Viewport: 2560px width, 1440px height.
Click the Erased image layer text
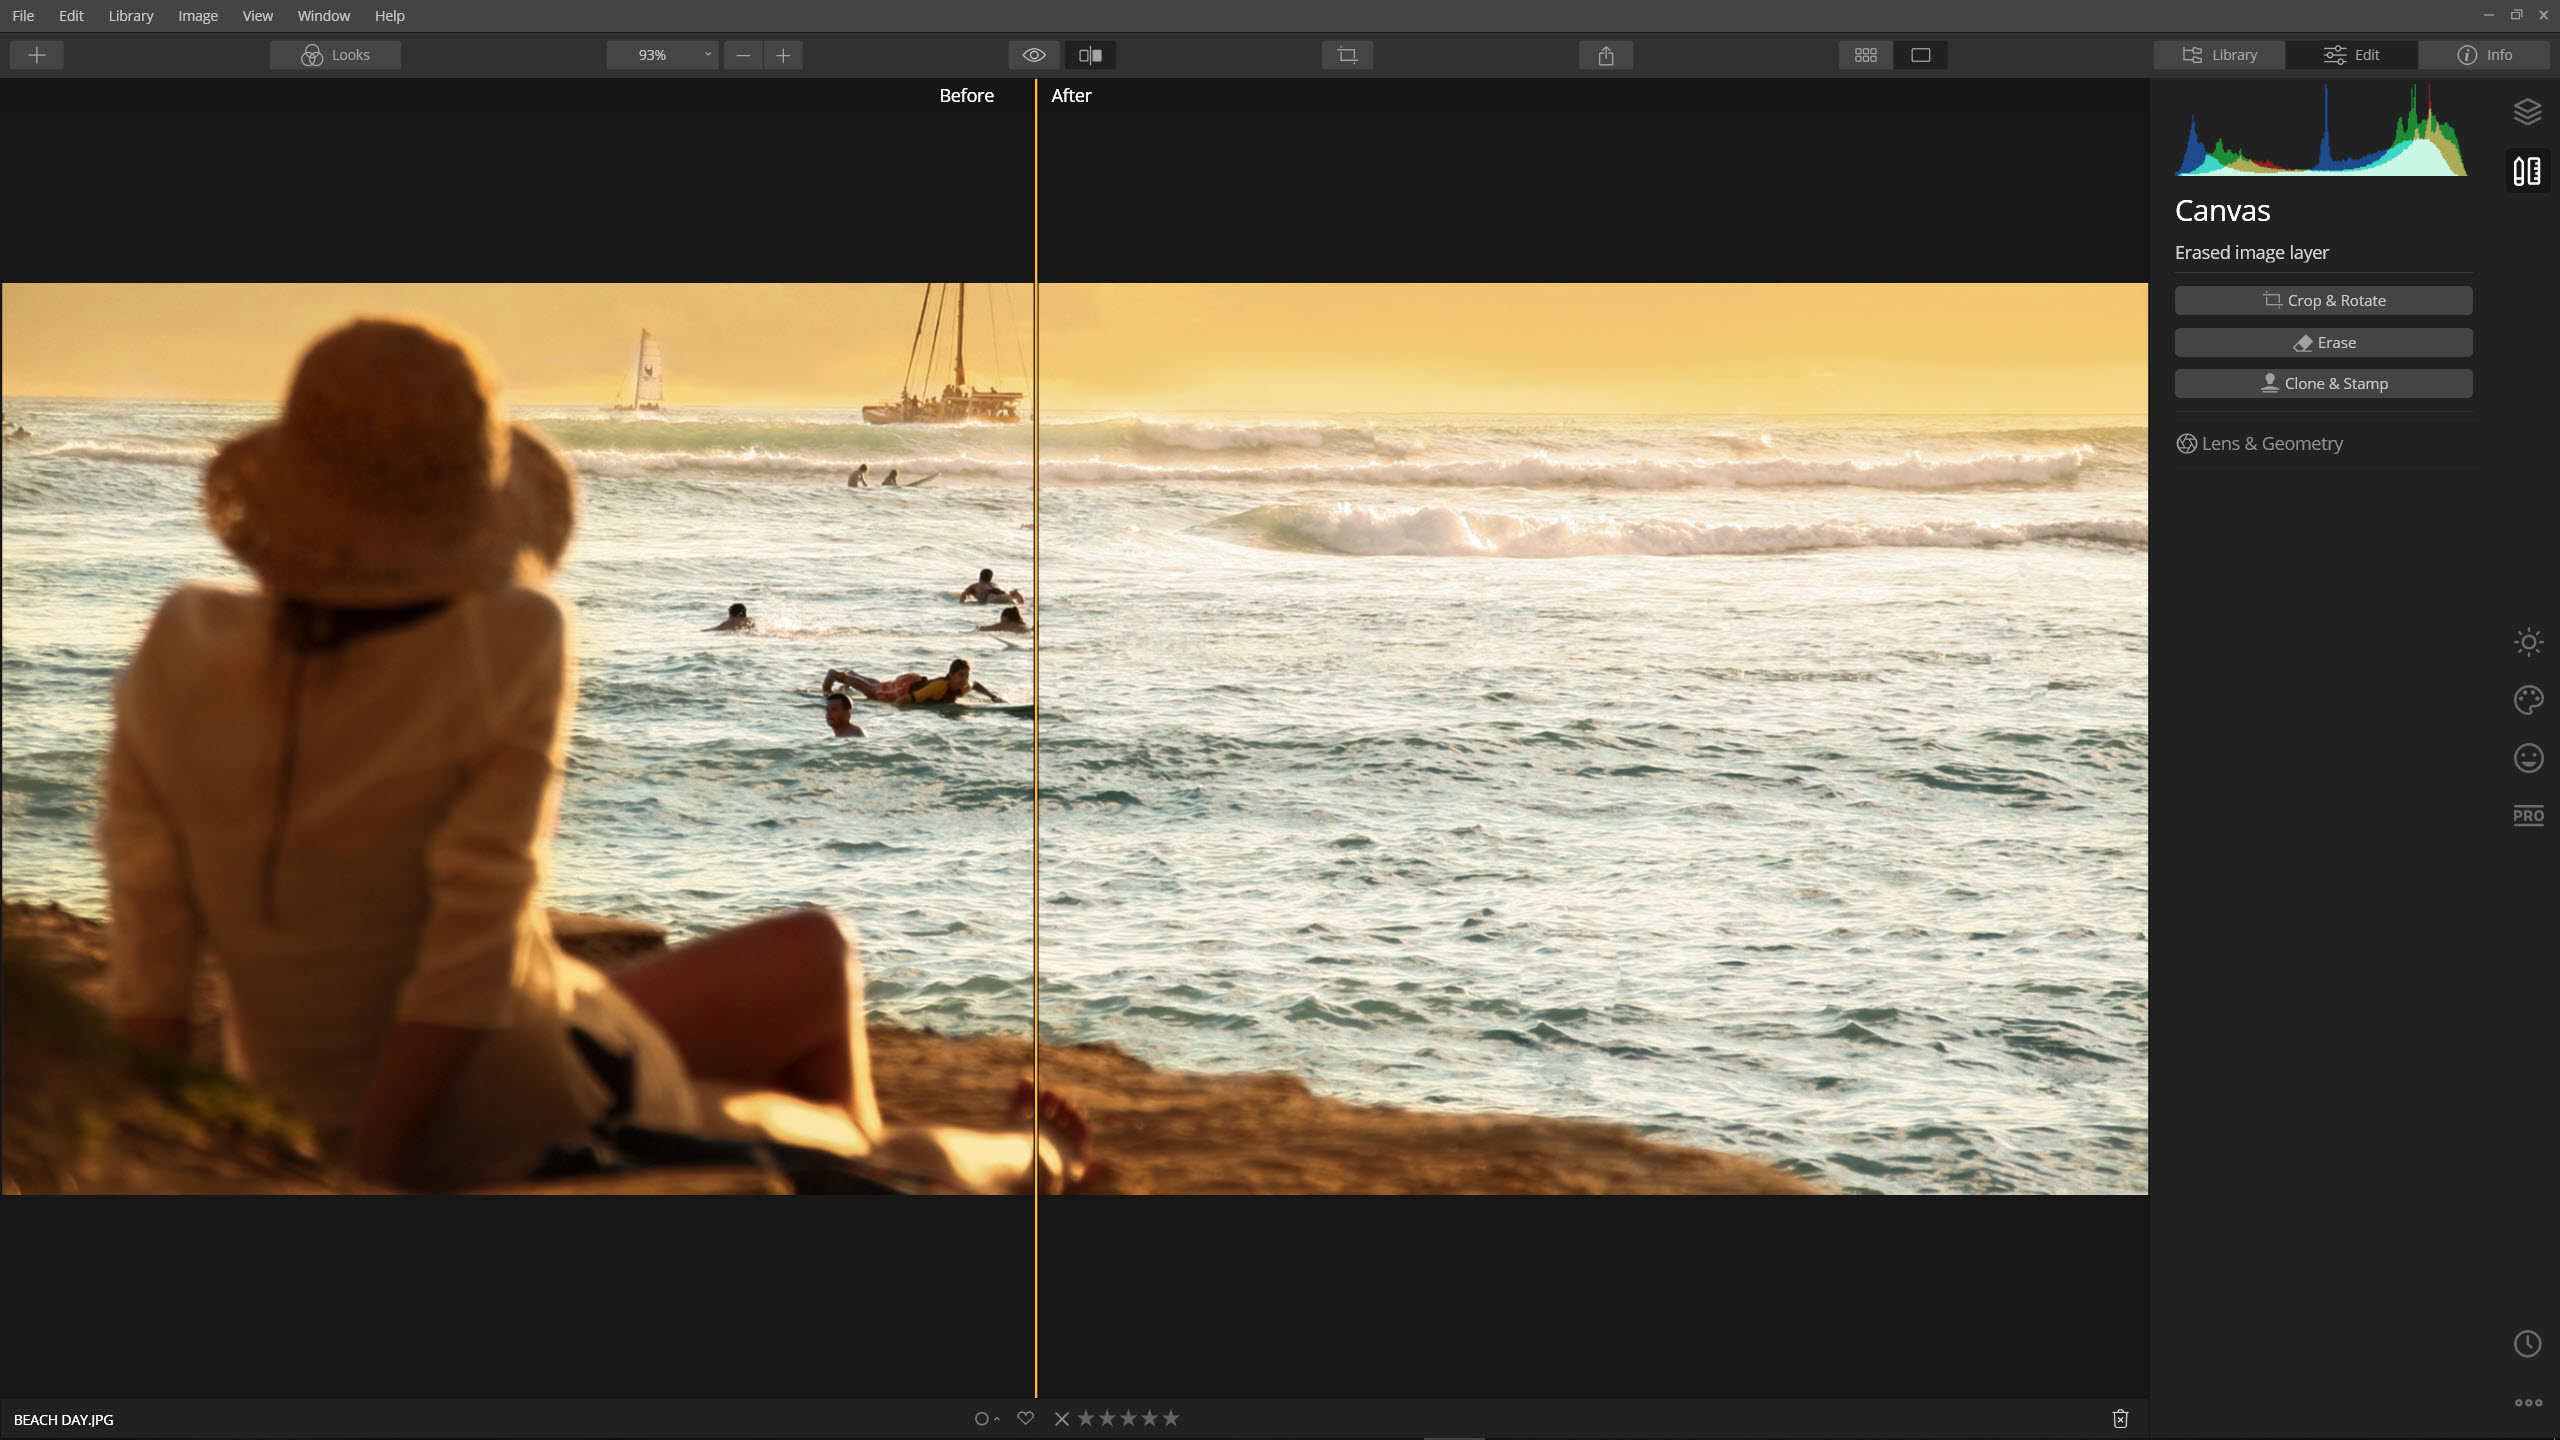pyautogui.click(x=2252, y=253)
